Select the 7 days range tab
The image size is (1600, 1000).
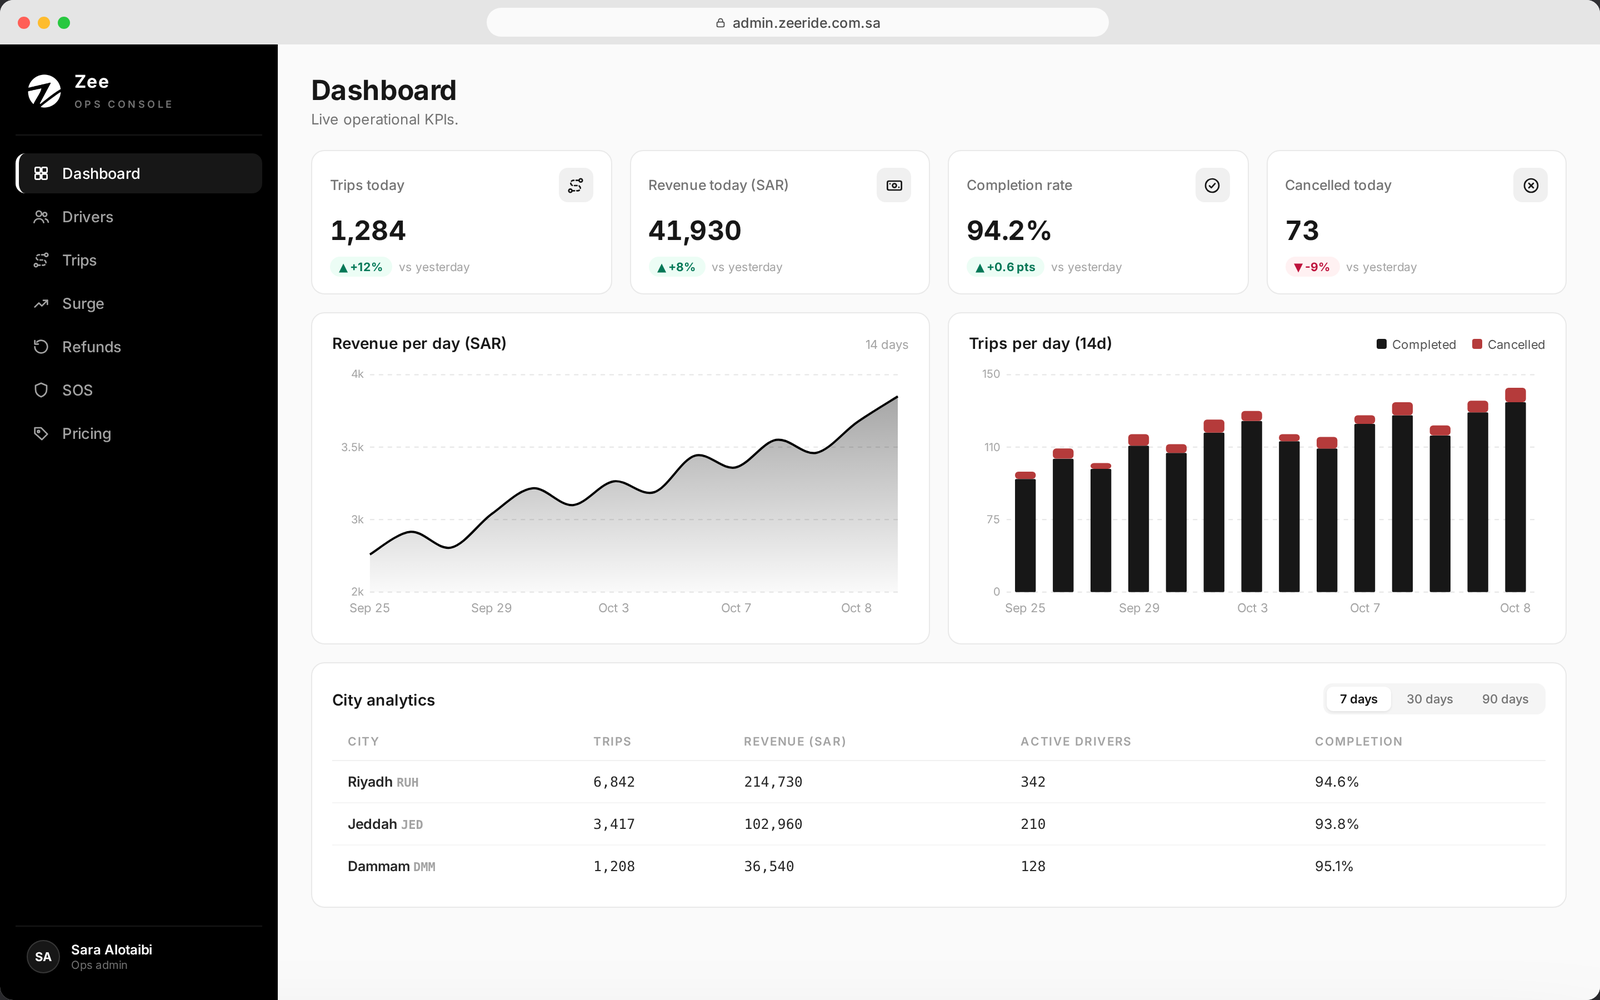[1358, 699]
